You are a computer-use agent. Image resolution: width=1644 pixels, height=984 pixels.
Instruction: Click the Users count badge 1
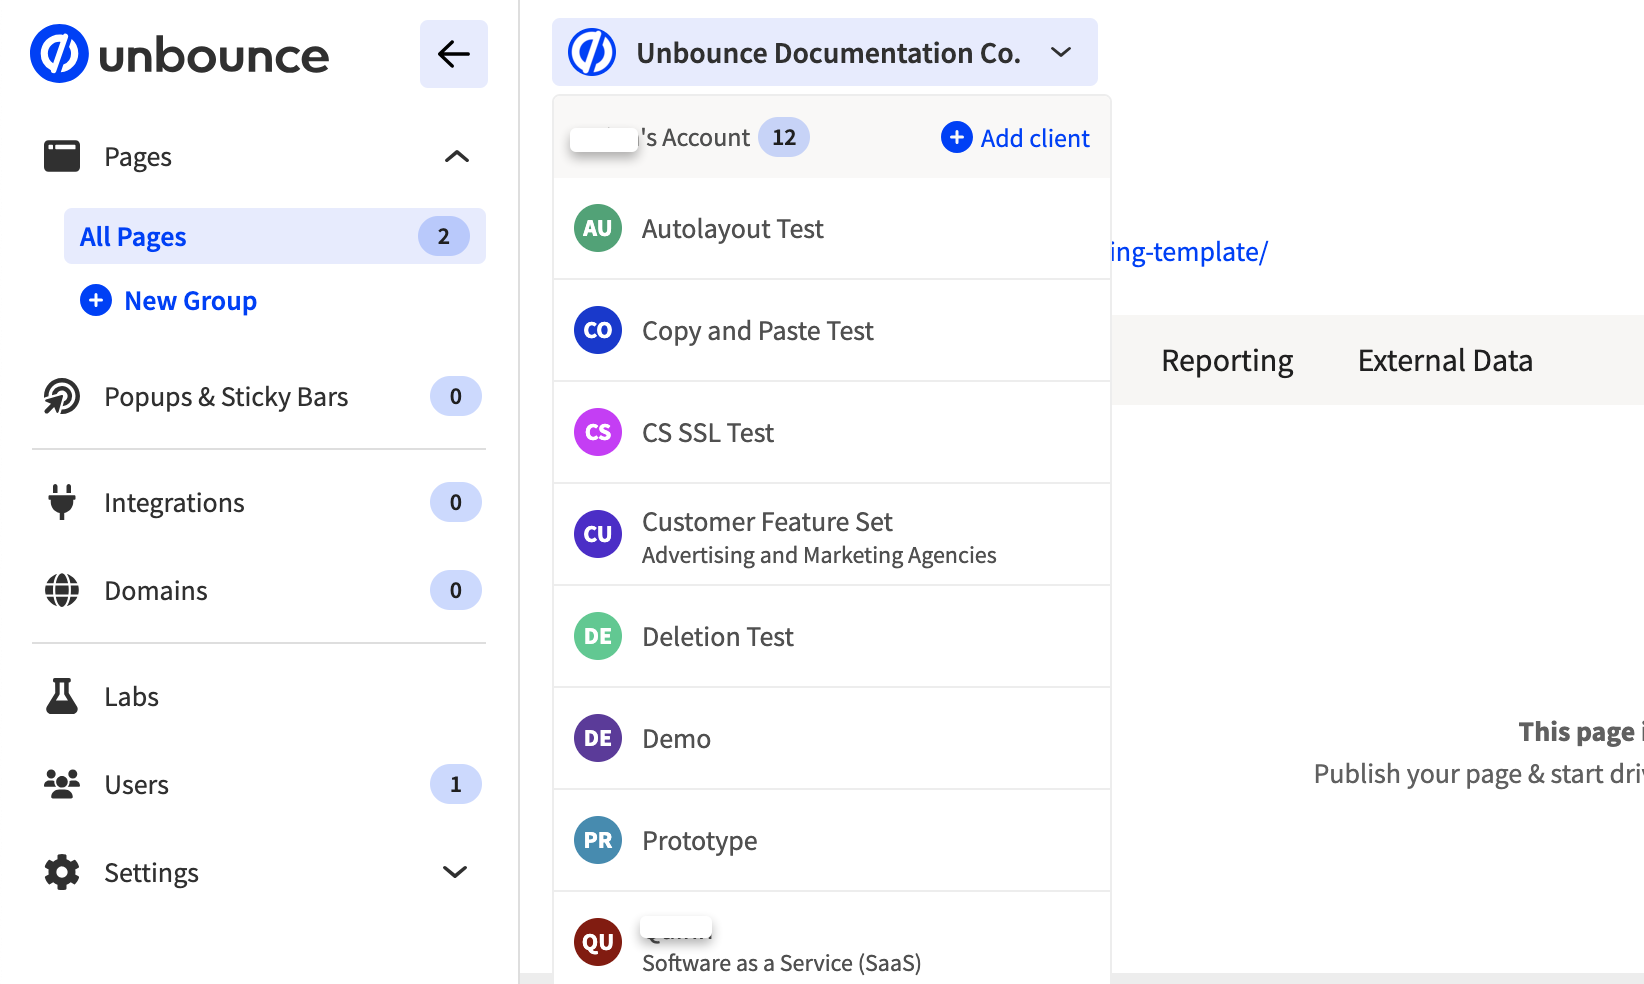[456, 784]
